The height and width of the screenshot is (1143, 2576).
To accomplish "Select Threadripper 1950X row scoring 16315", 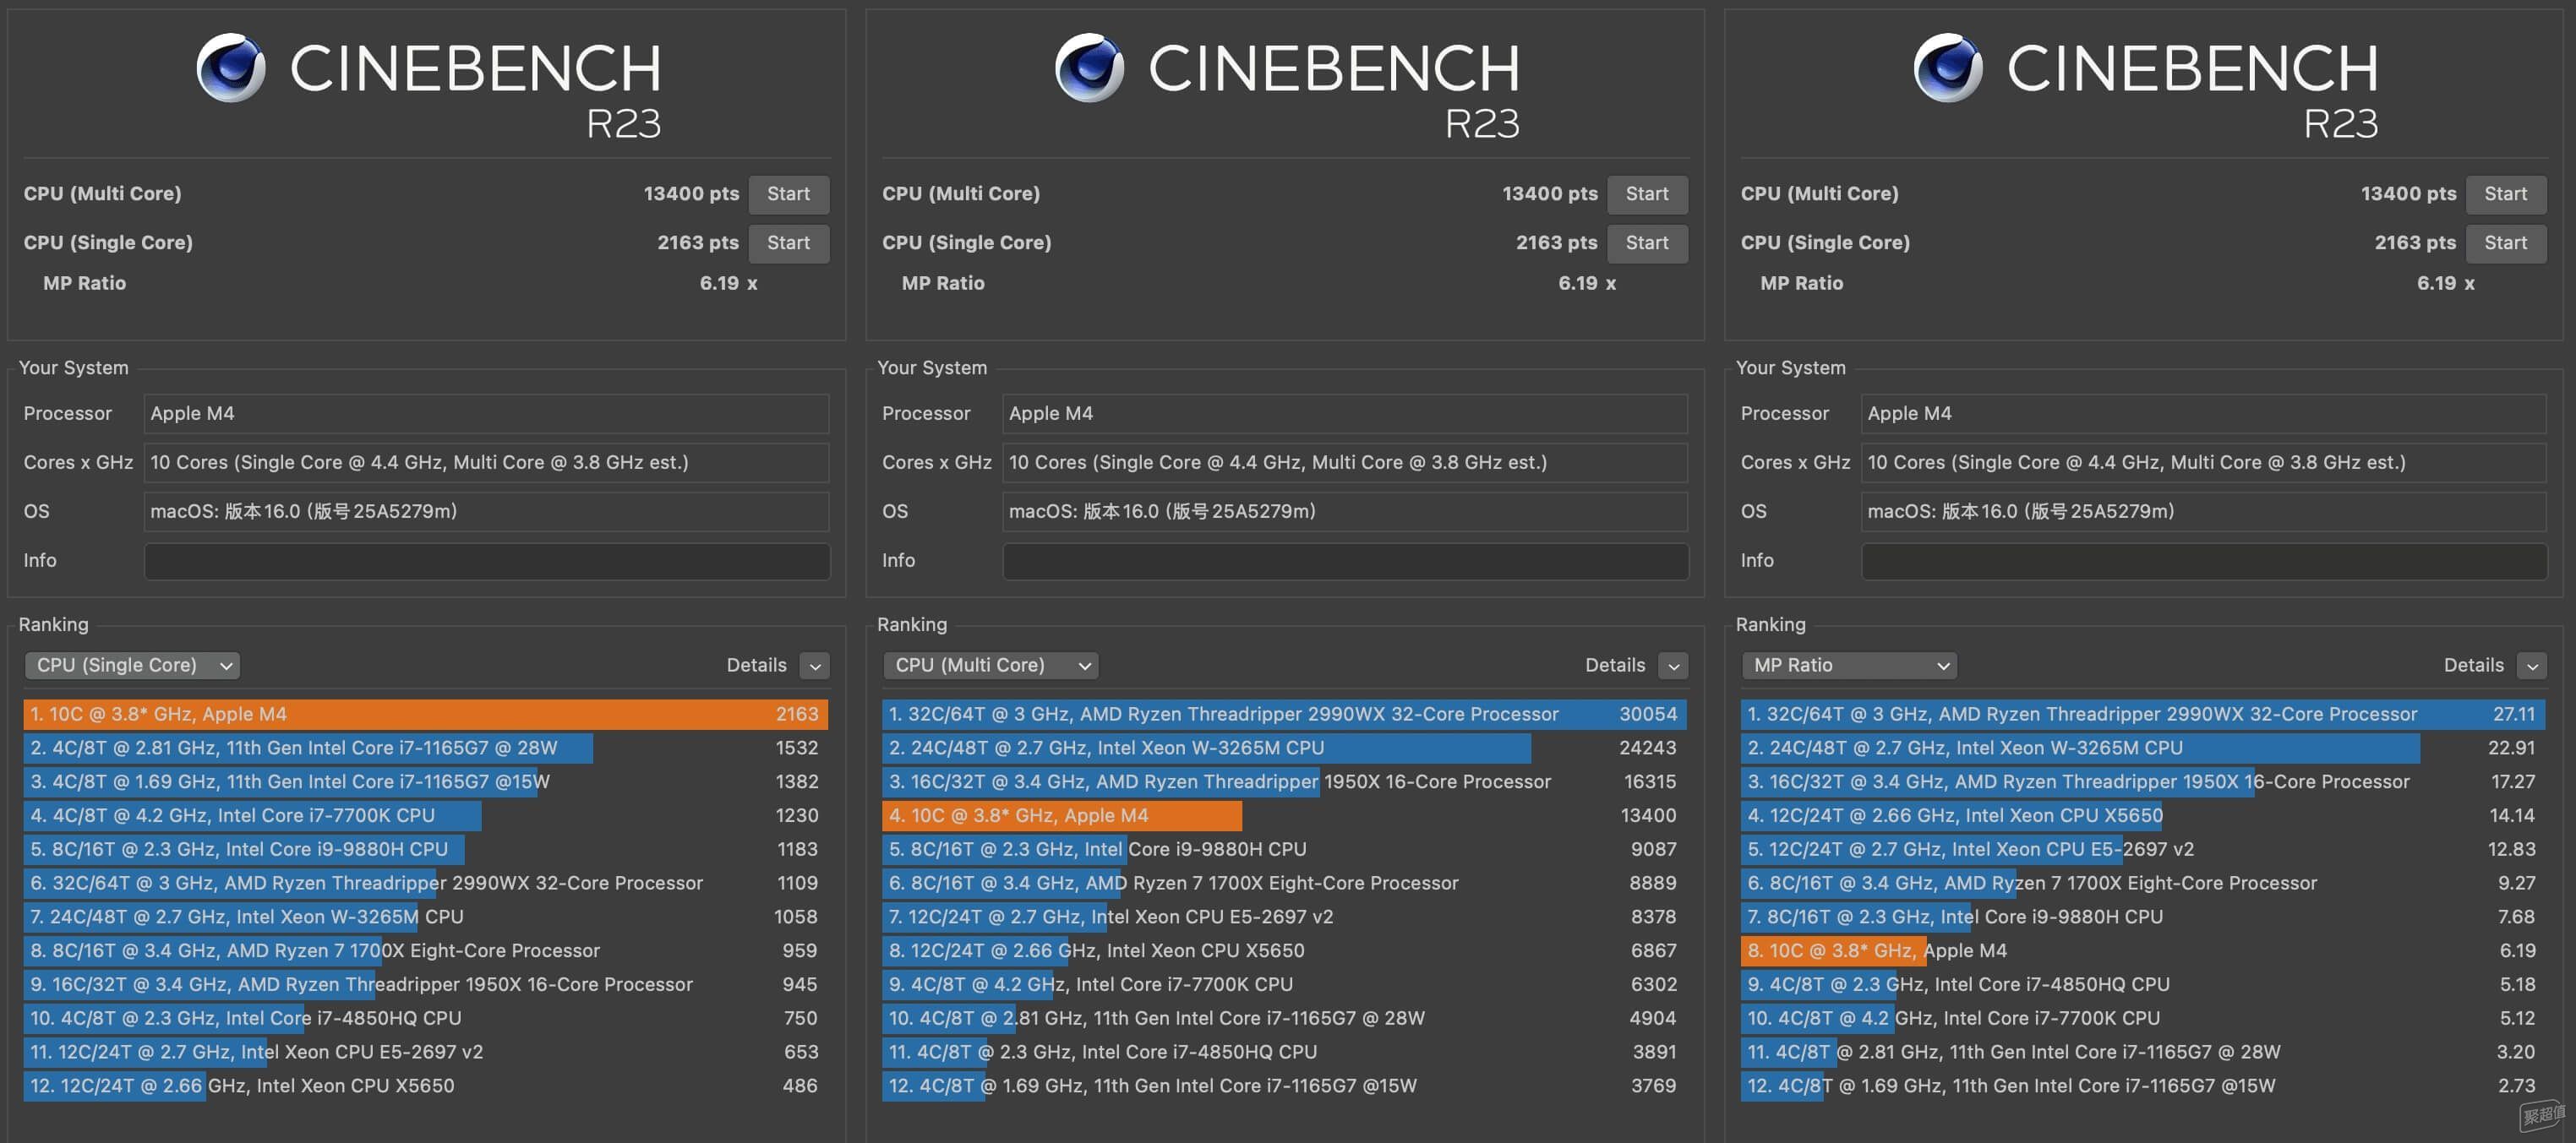I will [1285, 782].
